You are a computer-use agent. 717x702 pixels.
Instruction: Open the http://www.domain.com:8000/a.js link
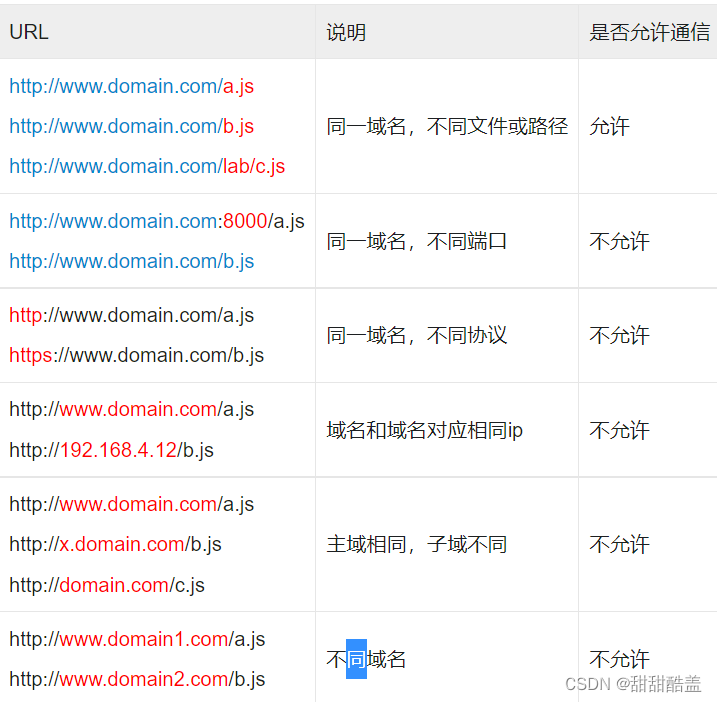click(157, 221)
